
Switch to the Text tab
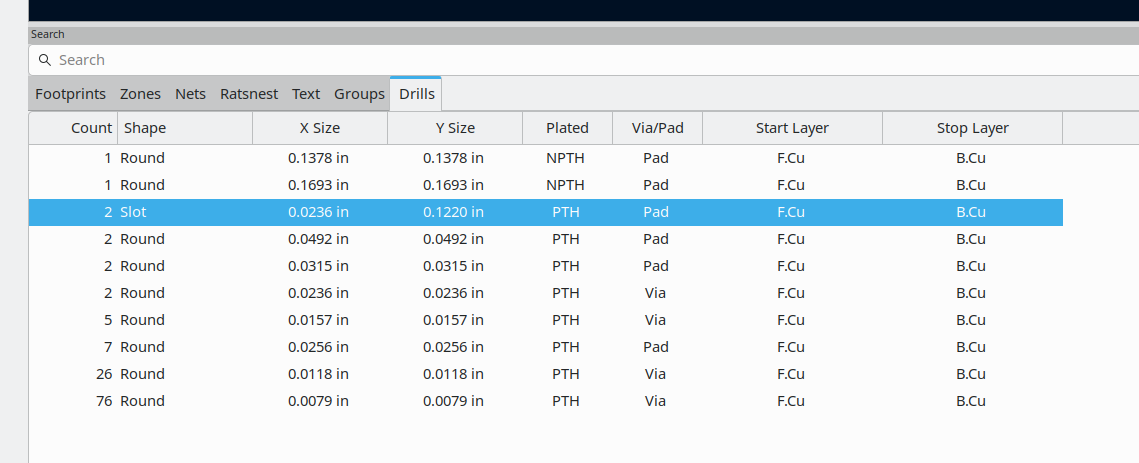(x=306, y=94)
